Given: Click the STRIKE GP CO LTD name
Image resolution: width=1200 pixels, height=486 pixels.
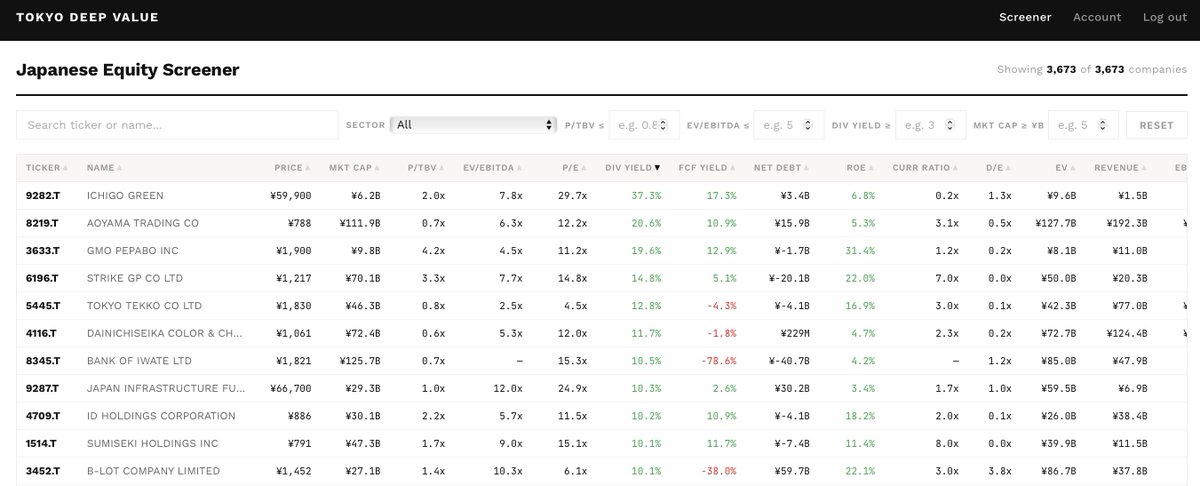Looking at the screenshot, I should click(135, 278).
